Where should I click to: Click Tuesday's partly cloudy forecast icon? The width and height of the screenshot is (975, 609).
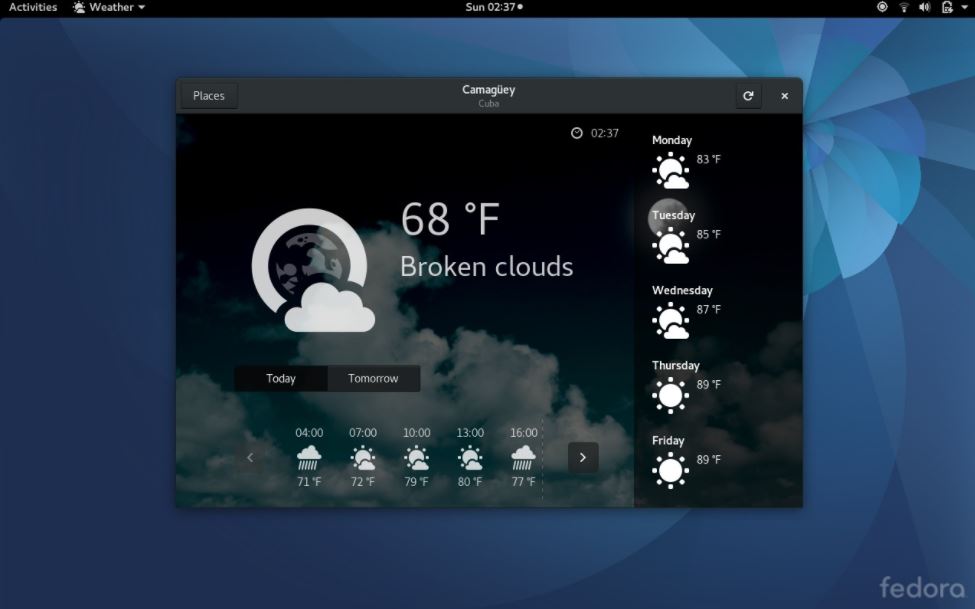pos(670,246)
